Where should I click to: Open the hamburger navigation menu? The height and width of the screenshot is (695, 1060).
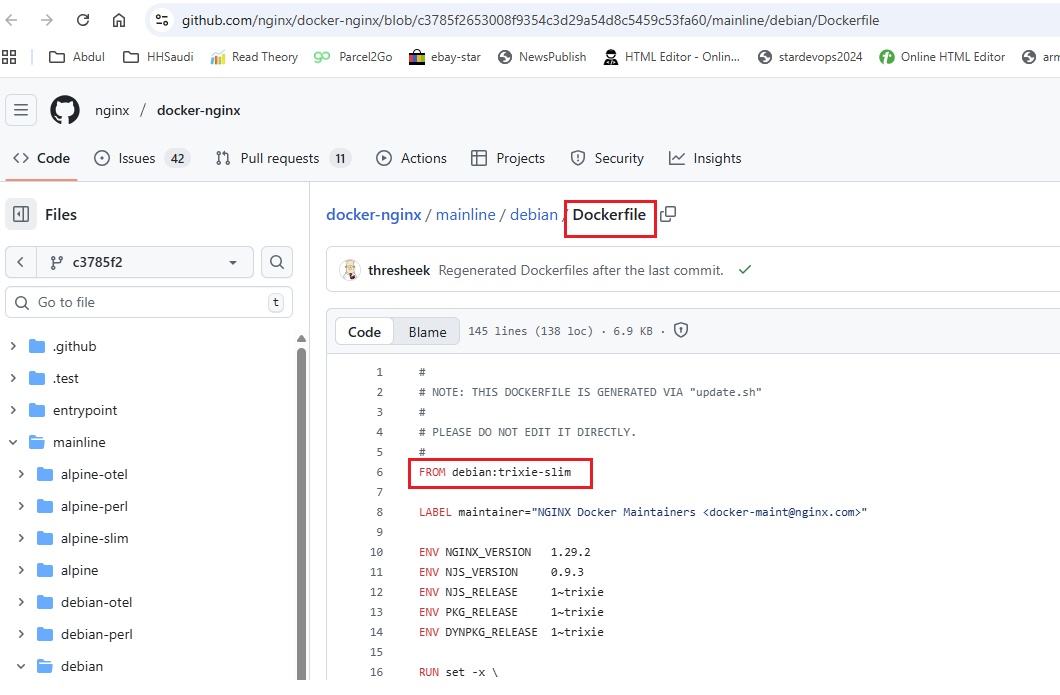coord(21,110)
